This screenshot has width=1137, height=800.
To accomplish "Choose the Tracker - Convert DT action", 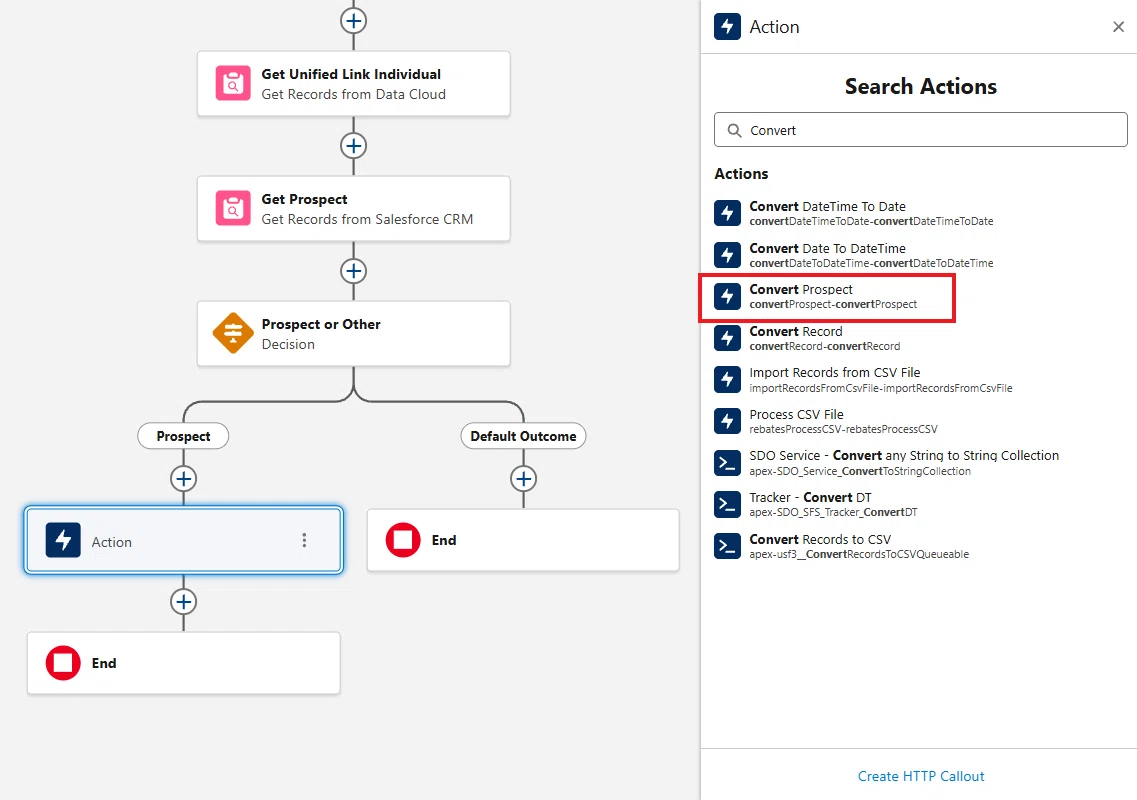I will click(x=921, y=504).
